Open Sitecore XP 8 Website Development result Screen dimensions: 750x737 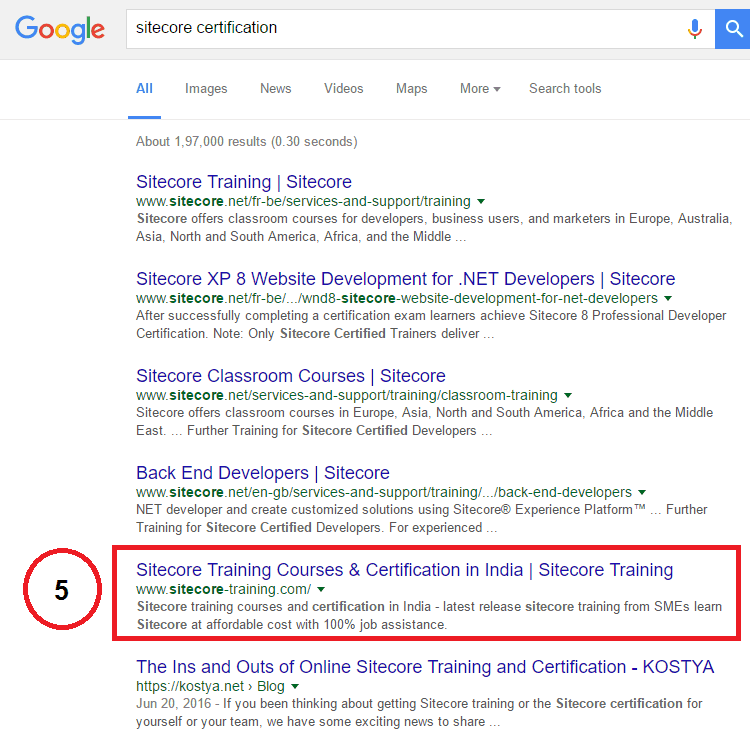(405, 279)
